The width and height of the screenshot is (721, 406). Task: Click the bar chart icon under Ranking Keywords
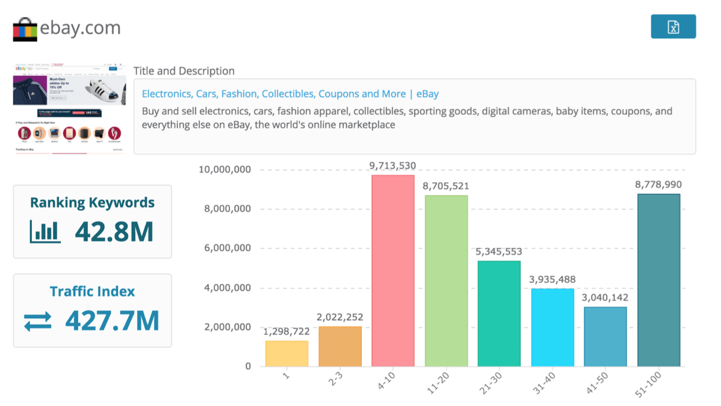coord(46,232)
